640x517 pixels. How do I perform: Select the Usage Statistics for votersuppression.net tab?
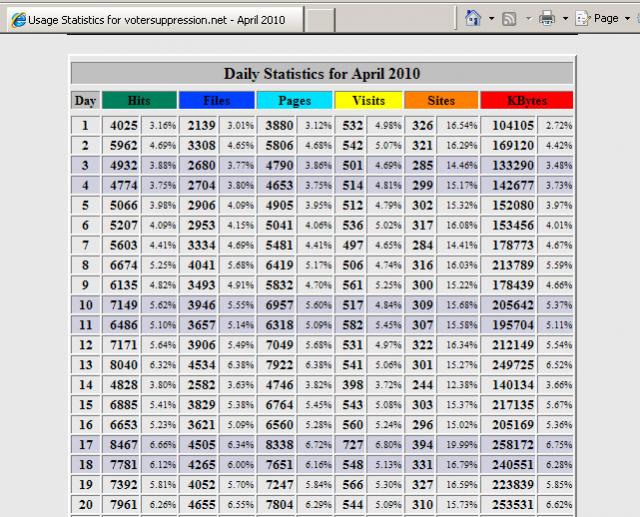150,19
